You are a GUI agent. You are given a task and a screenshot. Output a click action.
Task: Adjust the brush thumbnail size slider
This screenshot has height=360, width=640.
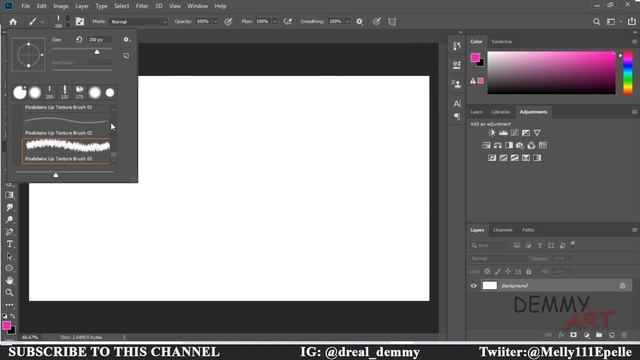[x=56, y=175]
